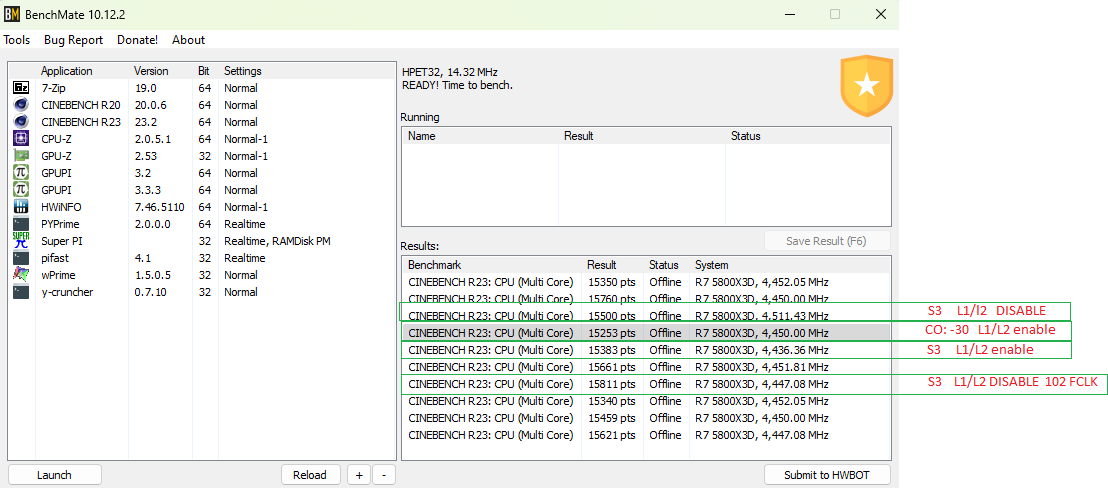Click the PYPrime Realtime settings cell
This screenshot has width=1108, height=488.
(x=242, y=224)
